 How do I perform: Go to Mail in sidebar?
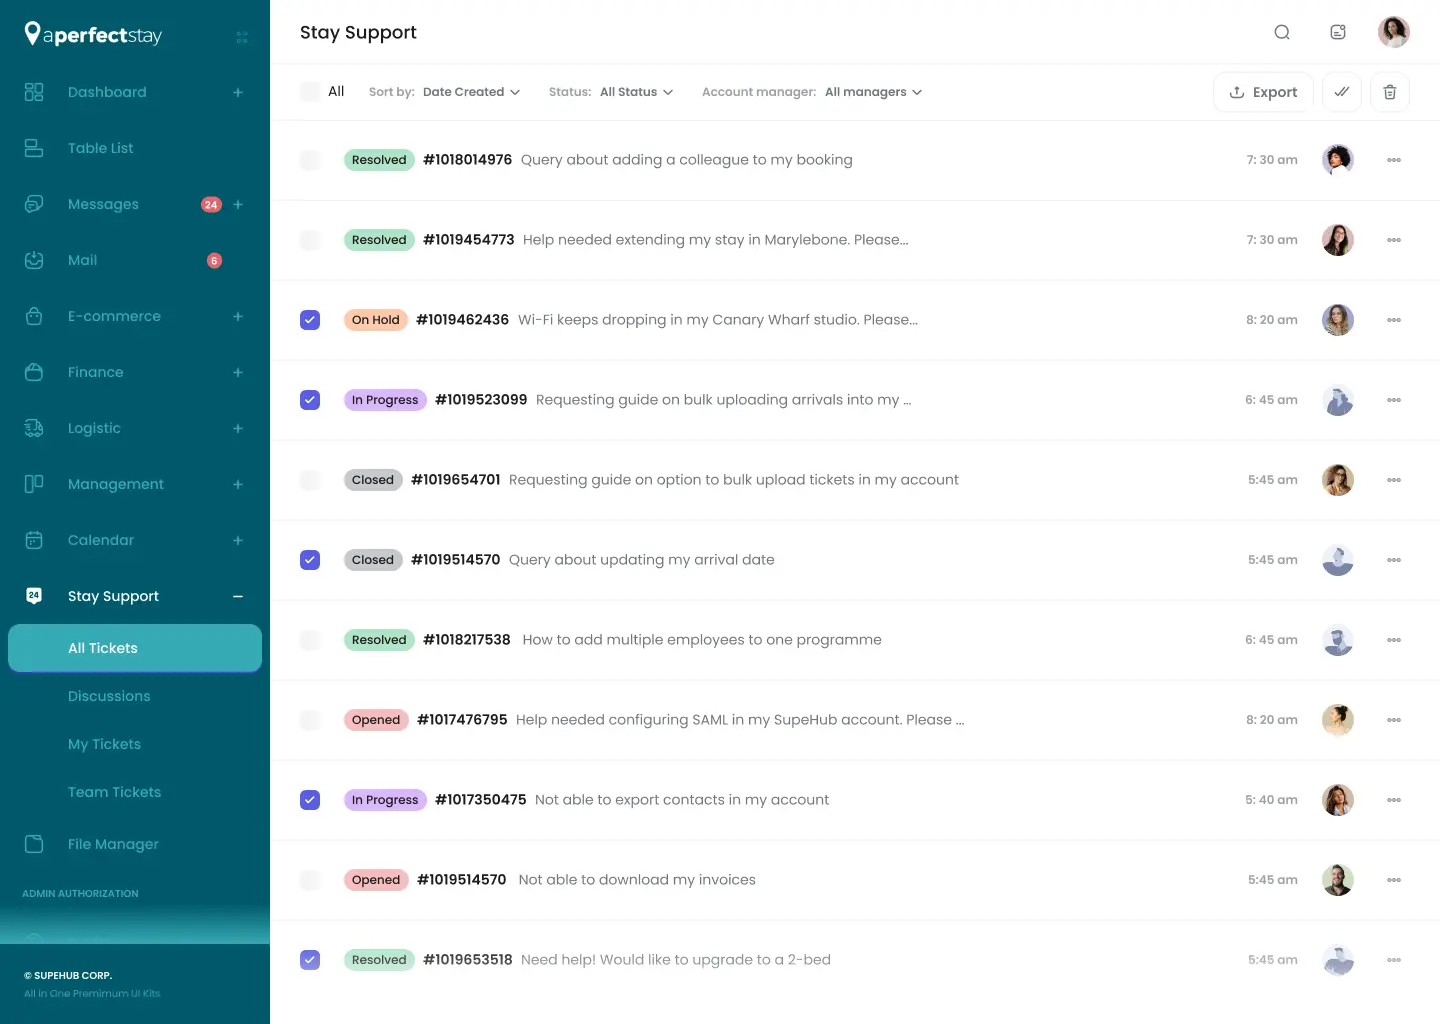point(82,260)
